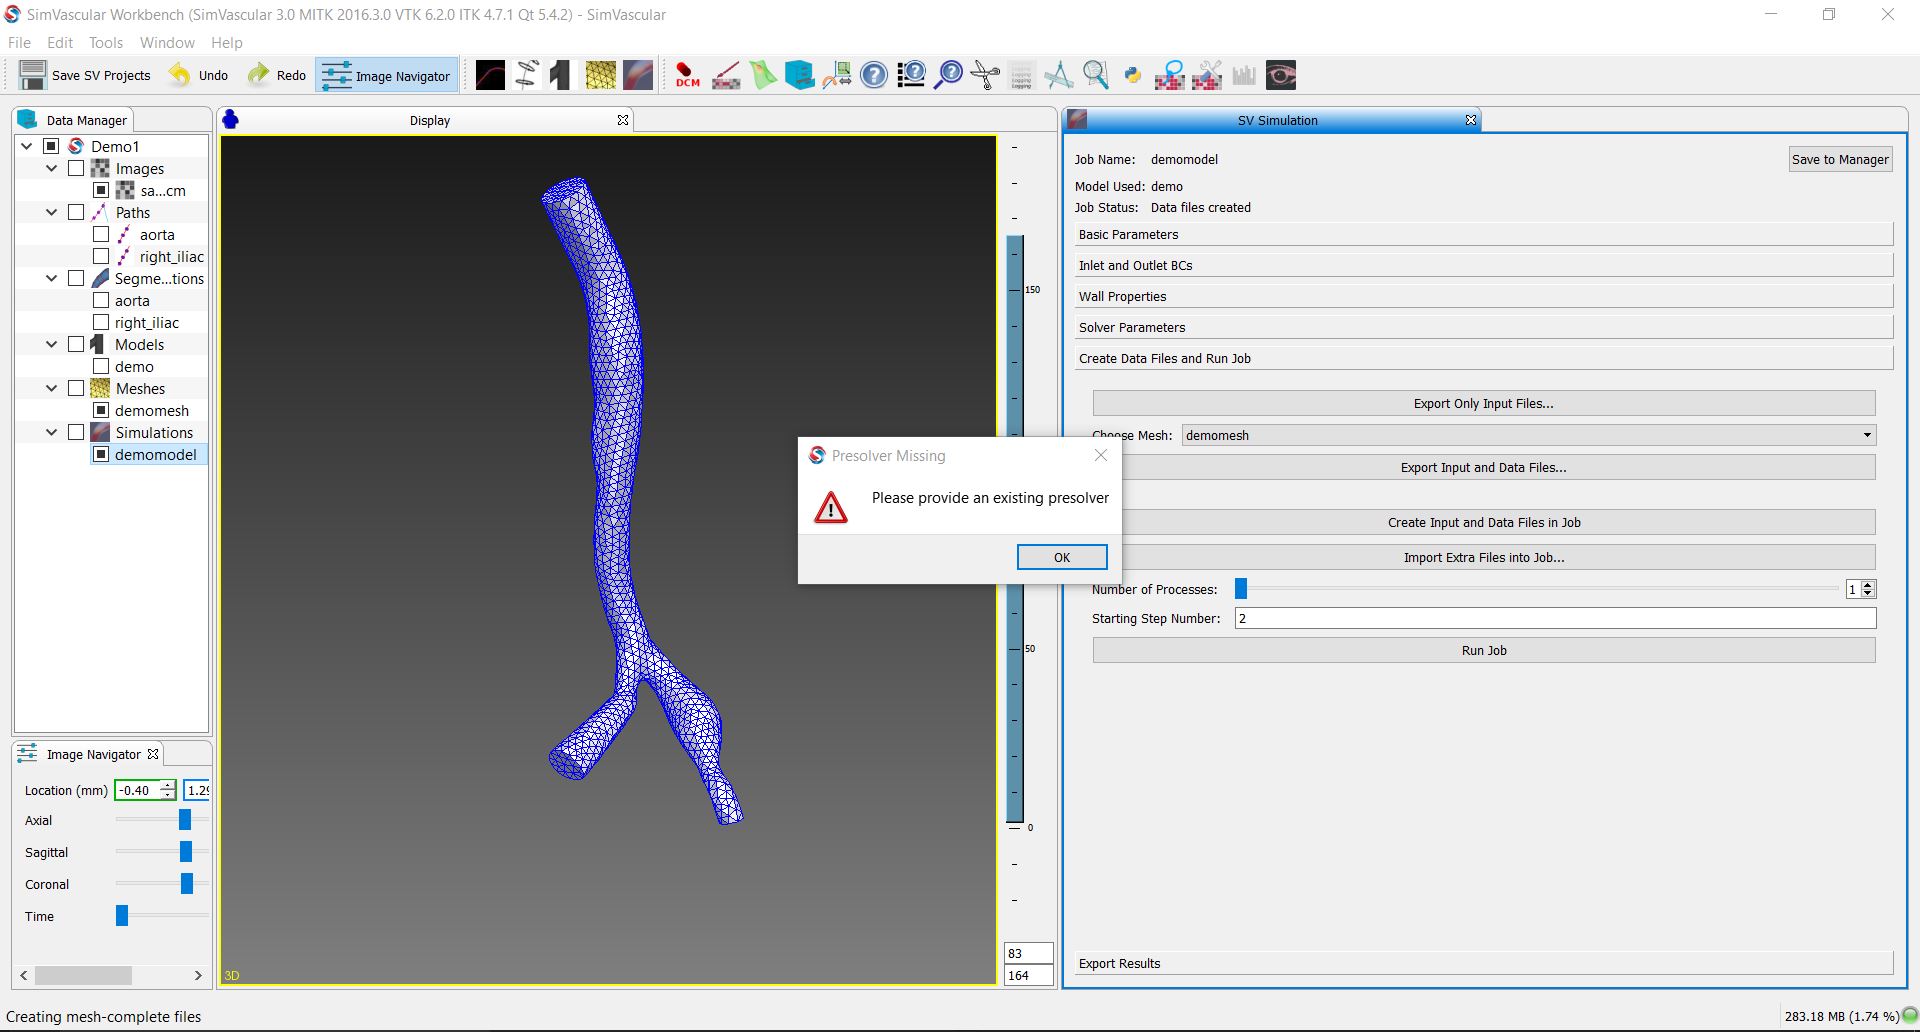Check the demo model checkbox
Image resolution: width=1920 pixels, height=1032 pixels.
[x=101, y=366]
